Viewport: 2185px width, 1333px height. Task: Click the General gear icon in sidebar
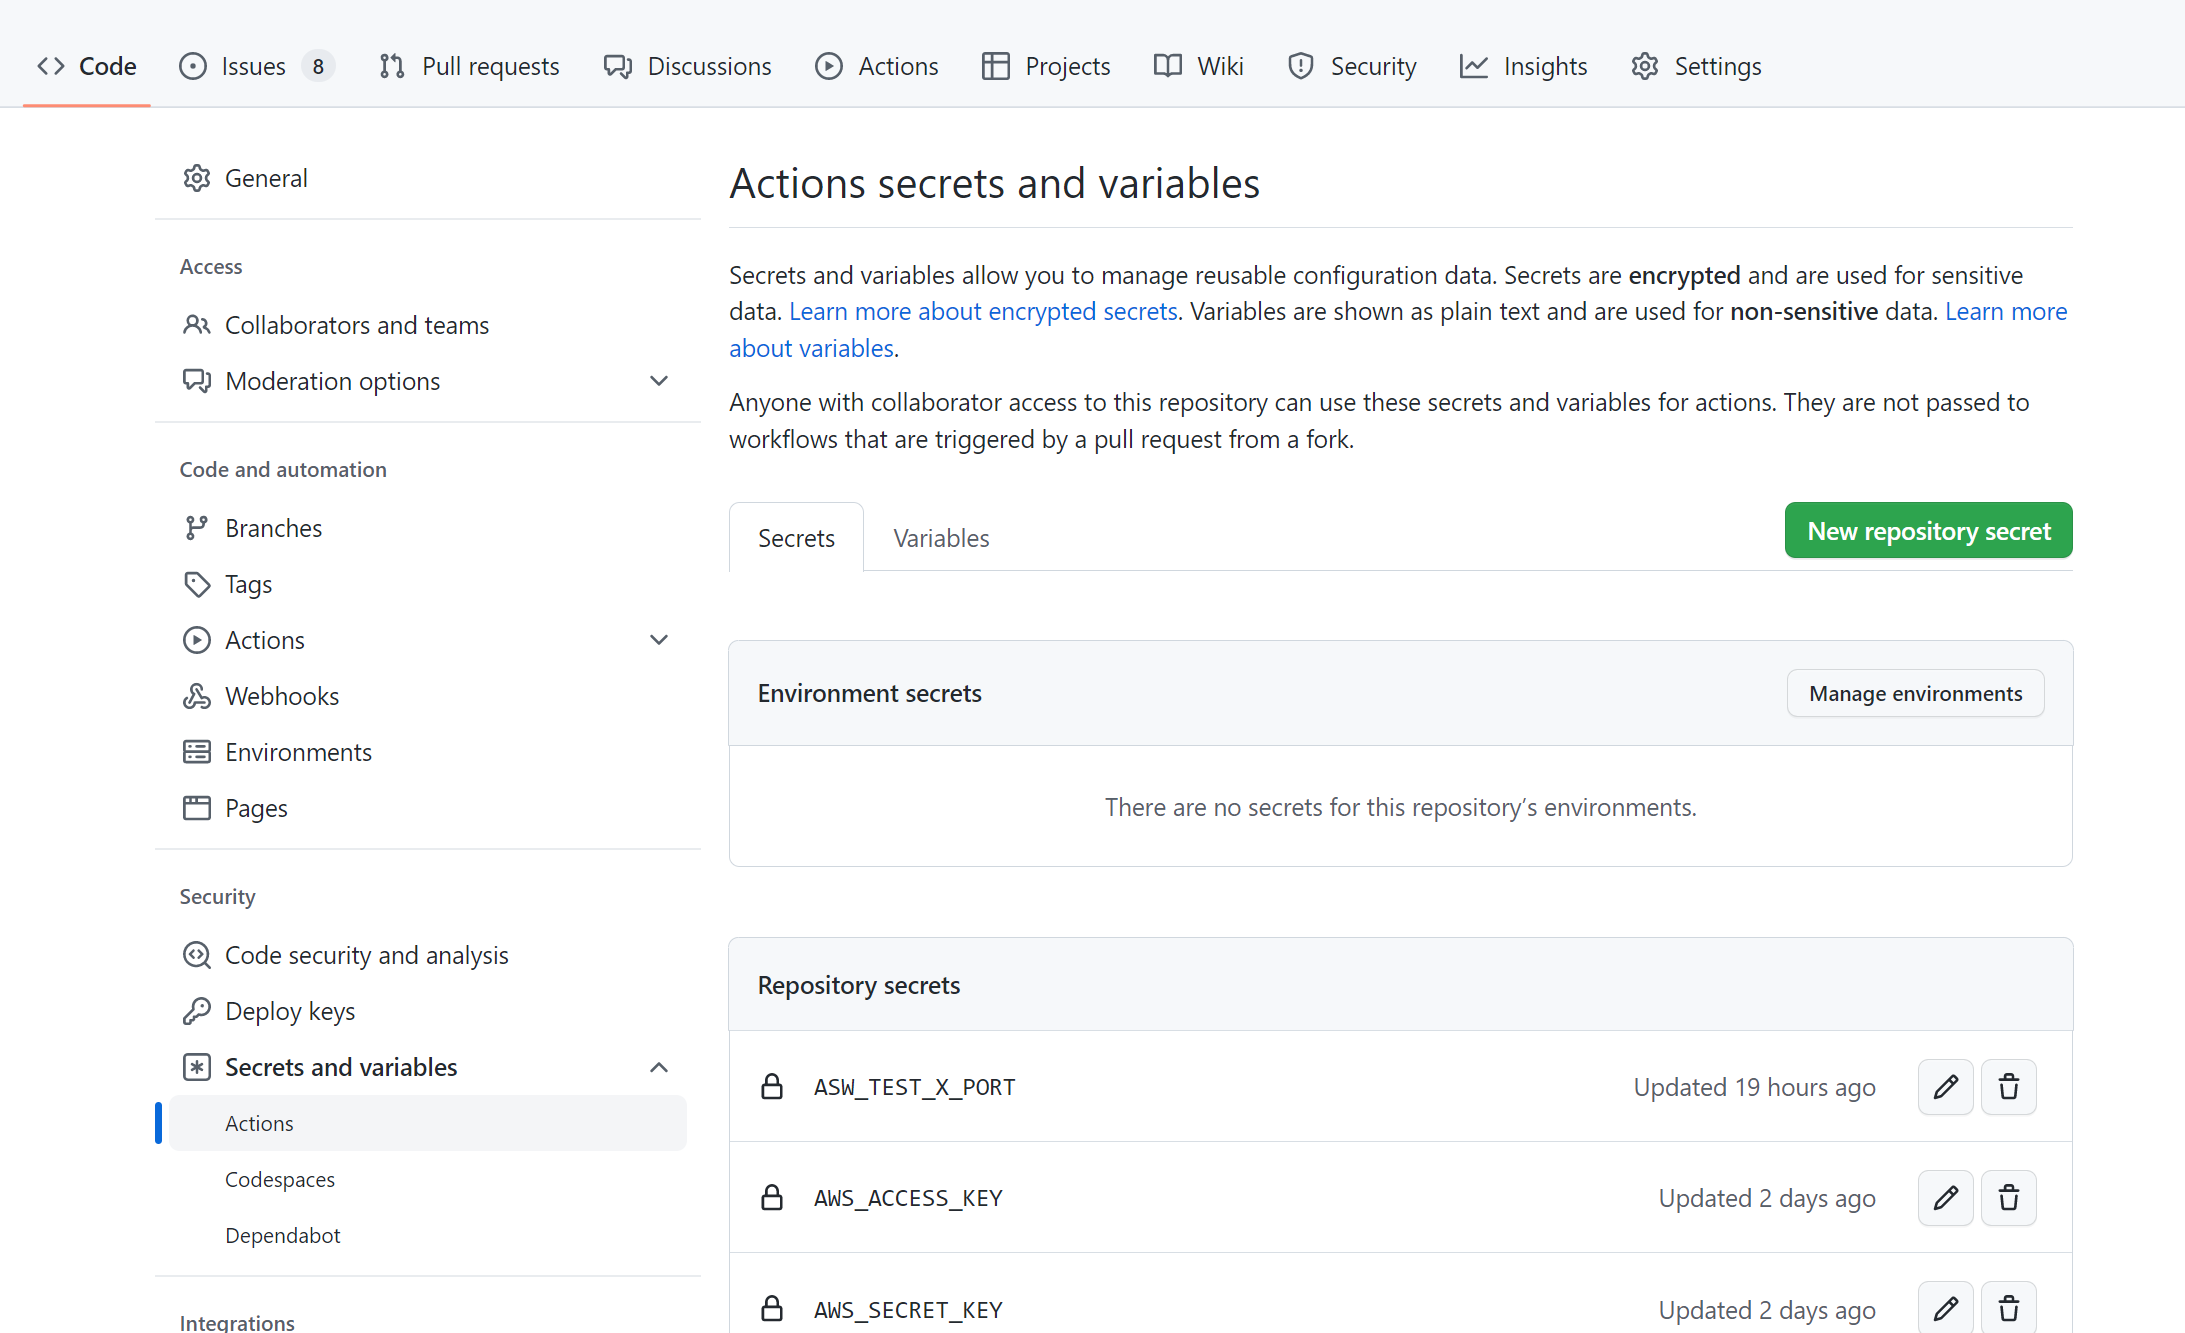197,178
